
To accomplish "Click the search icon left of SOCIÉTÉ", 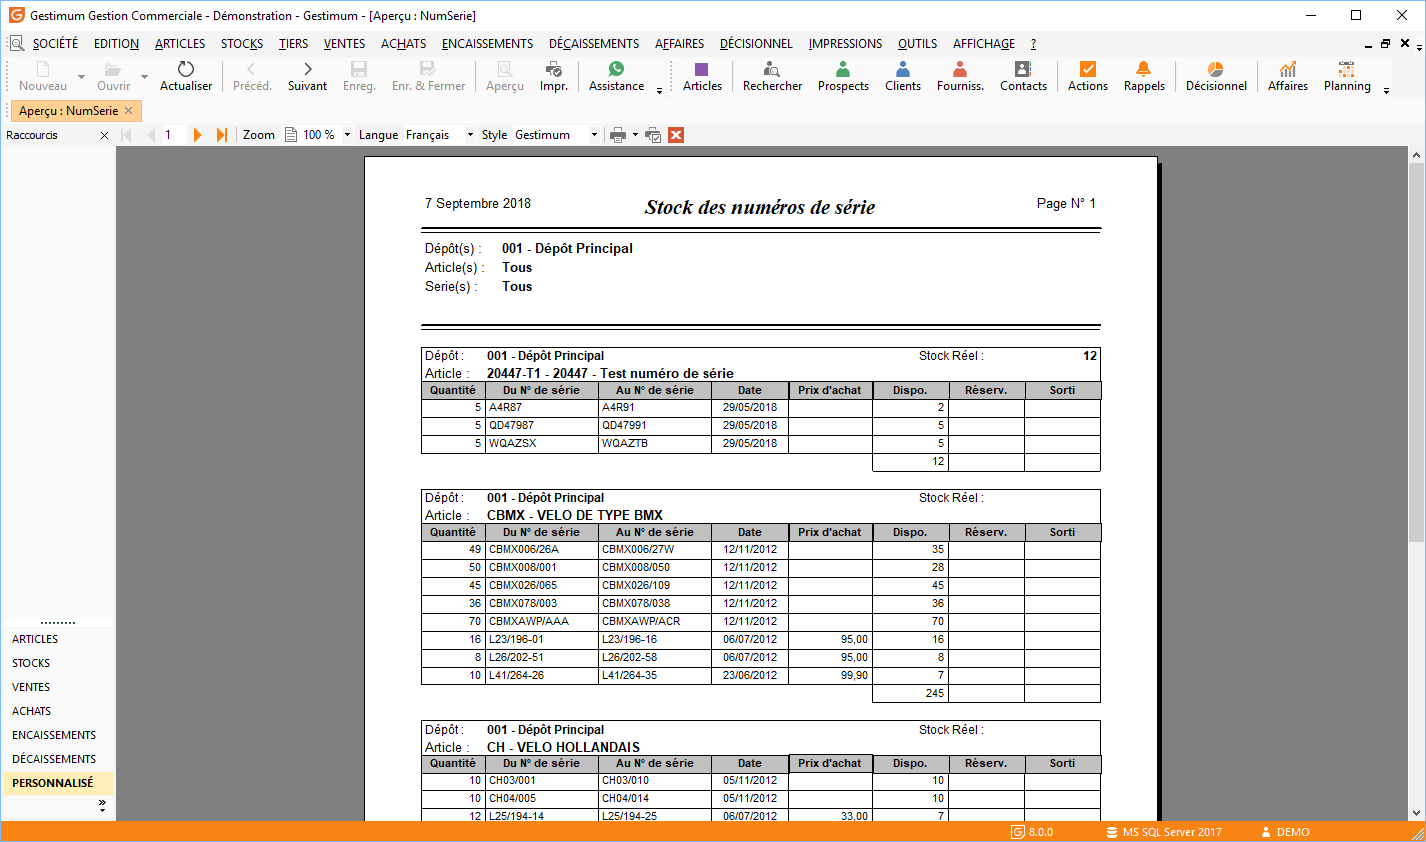I will pyautogui.click(x=16, y=43).
